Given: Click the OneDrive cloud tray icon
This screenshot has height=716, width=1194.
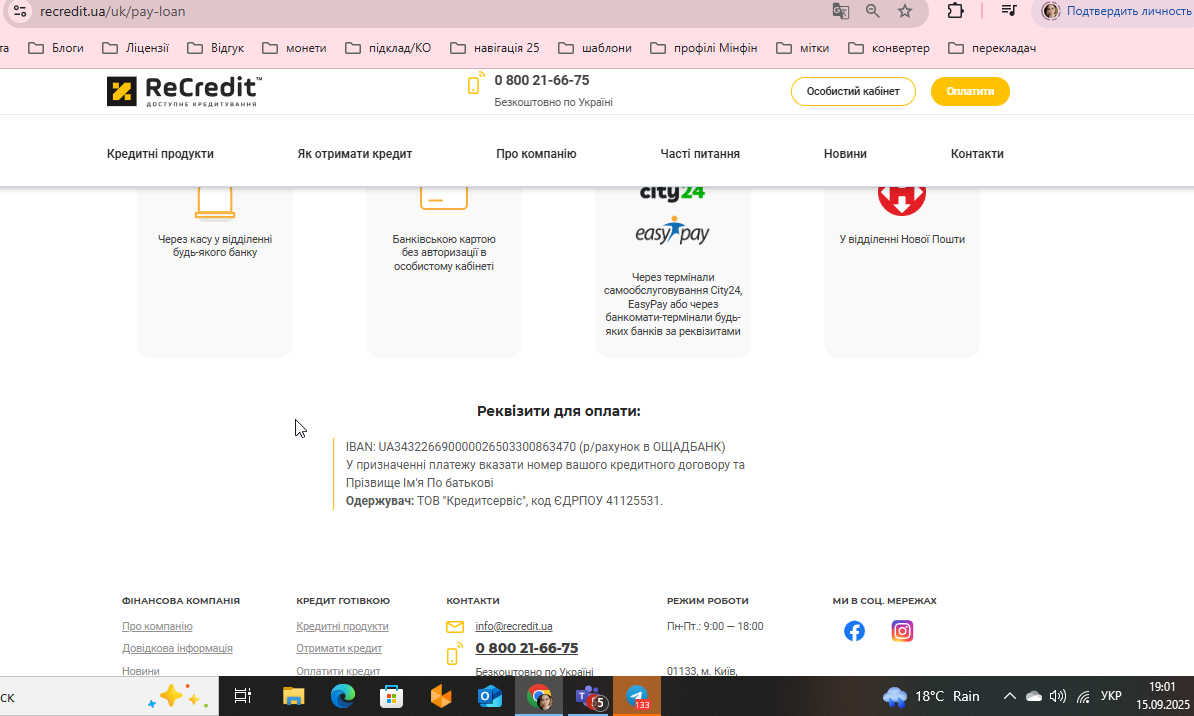Looking at the screenshot, I should point(1033,696).
